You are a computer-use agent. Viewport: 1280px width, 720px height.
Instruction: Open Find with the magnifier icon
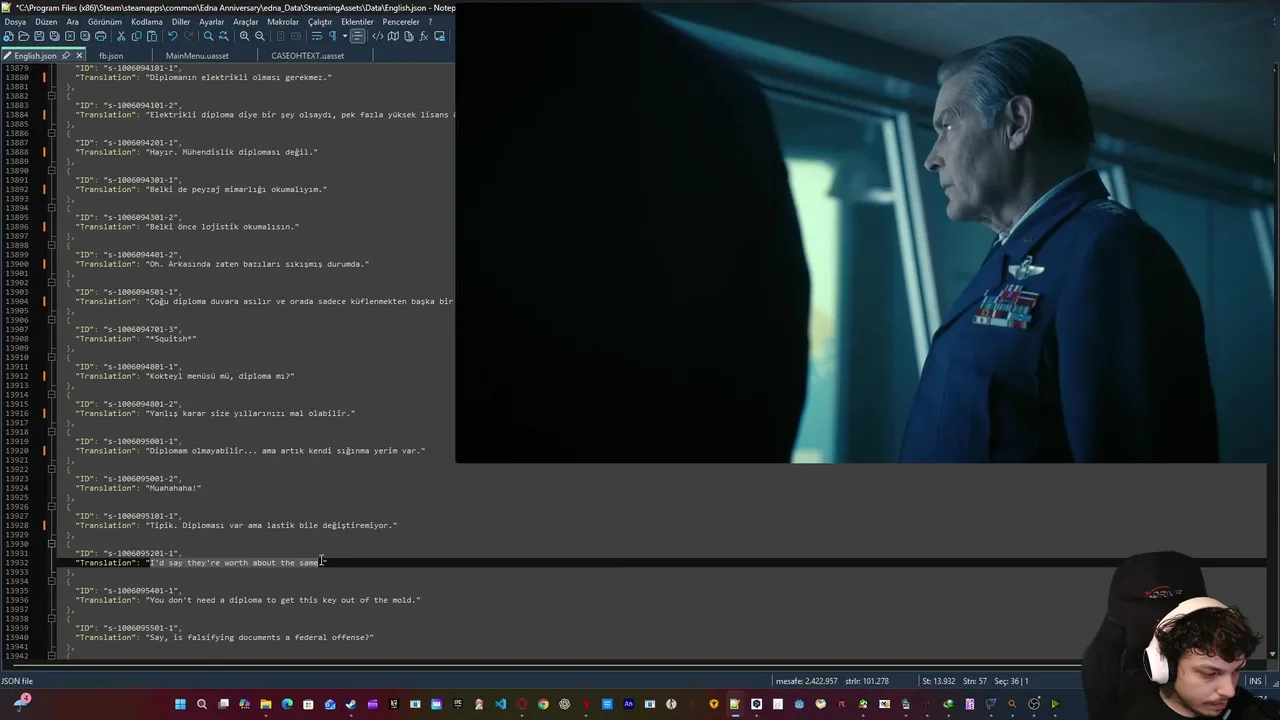[x=208, y=36]
